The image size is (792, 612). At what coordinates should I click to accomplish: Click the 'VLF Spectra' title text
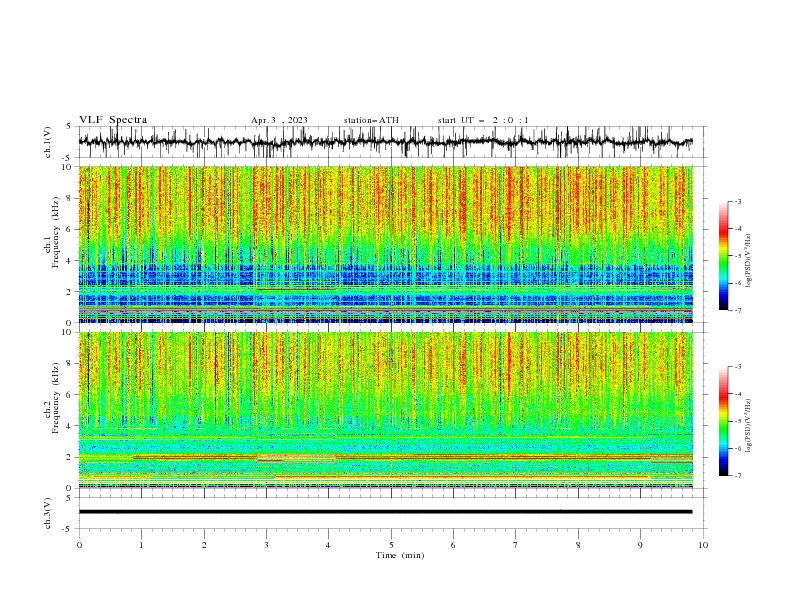click(113, 120)
